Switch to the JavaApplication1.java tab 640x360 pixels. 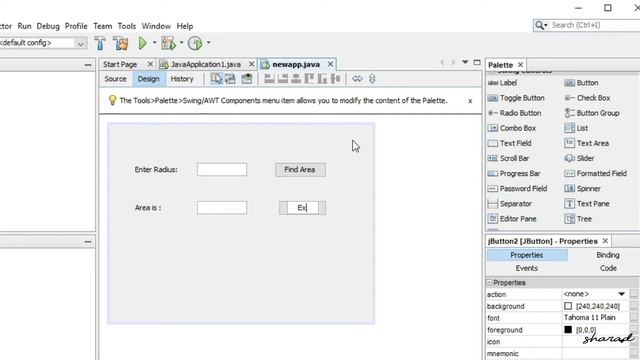206,64
